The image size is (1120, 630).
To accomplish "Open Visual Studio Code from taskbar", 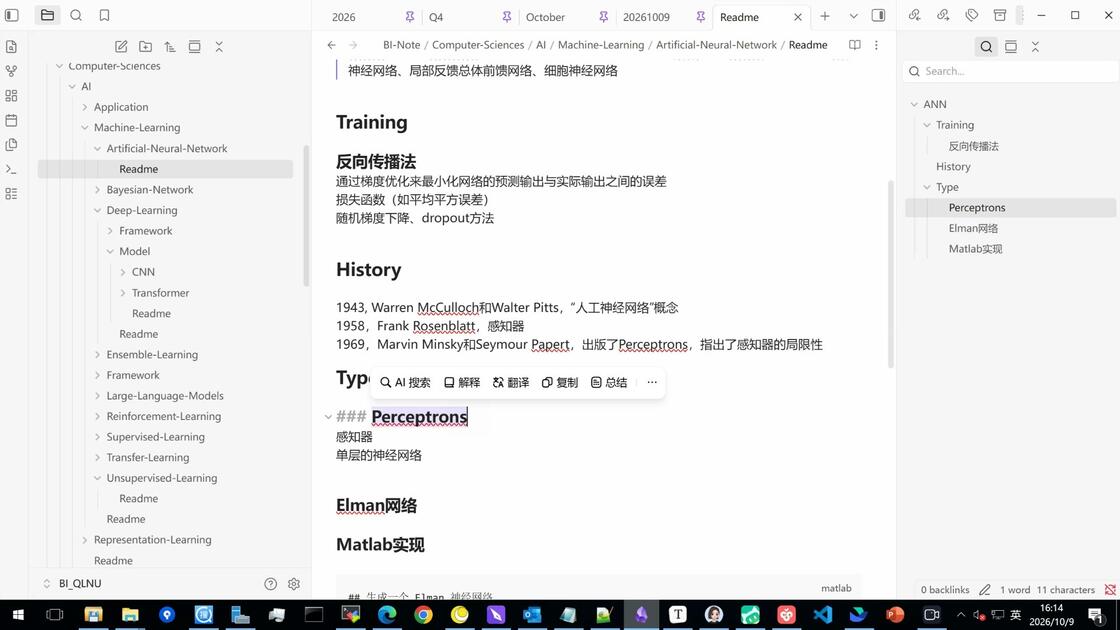I will coord(823,615).
